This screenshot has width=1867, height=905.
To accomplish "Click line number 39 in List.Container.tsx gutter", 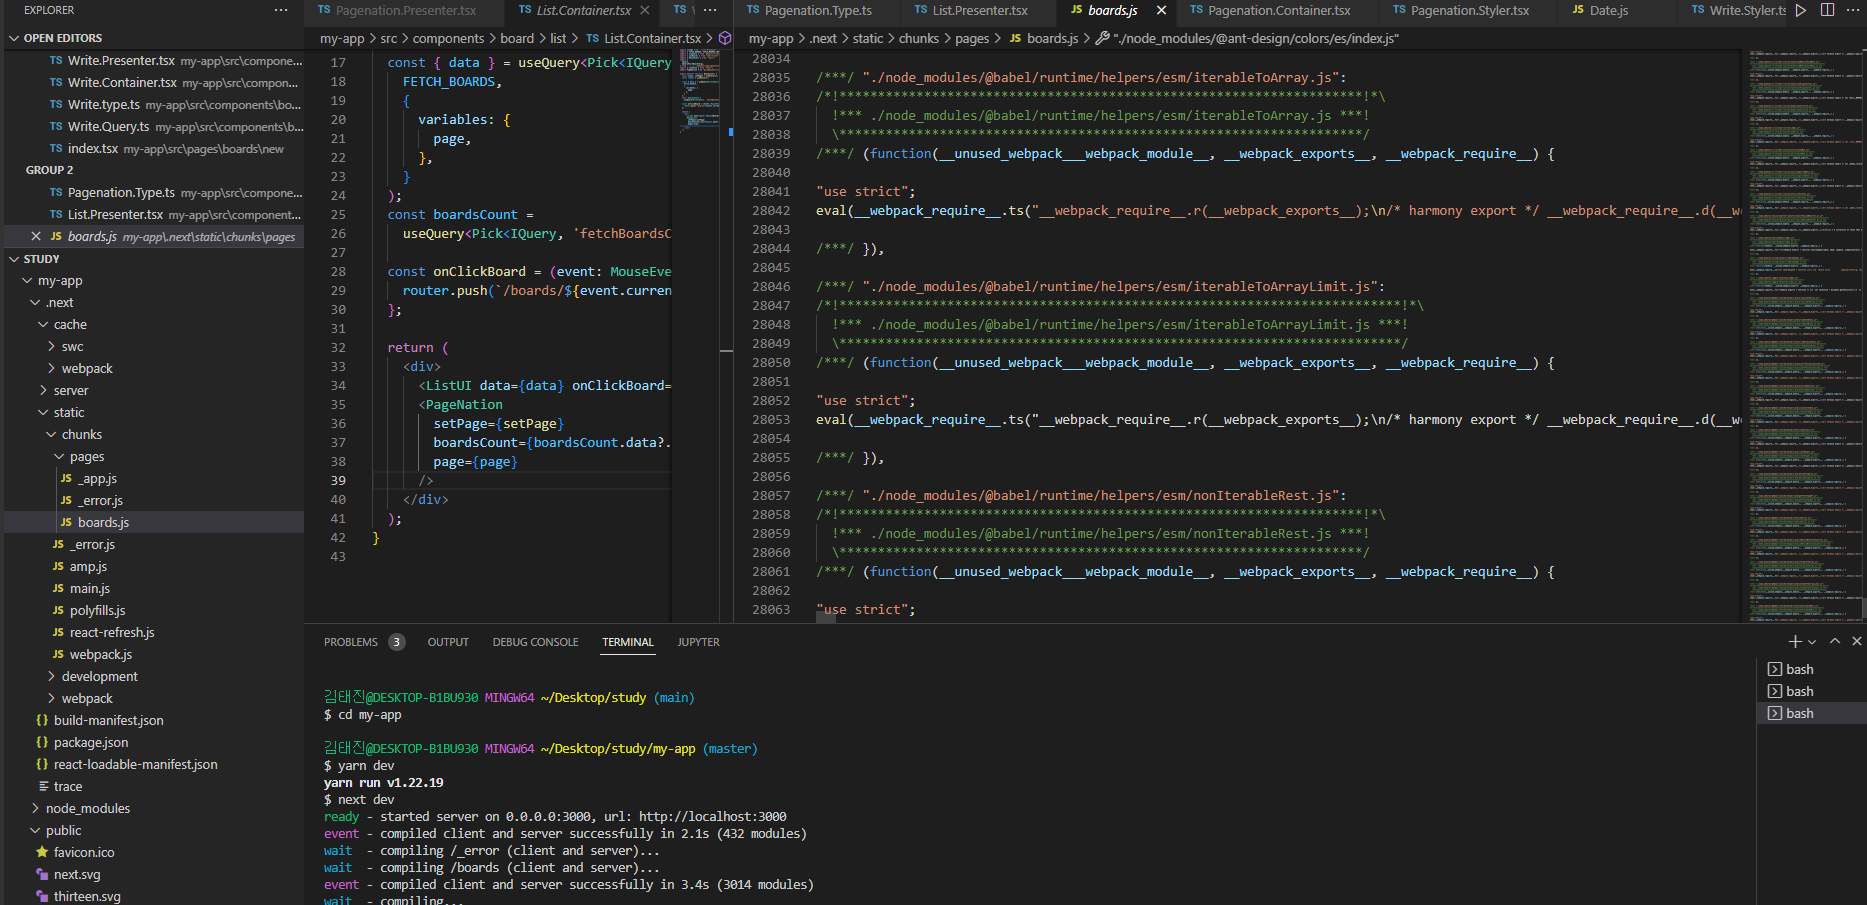I will 338,481.
